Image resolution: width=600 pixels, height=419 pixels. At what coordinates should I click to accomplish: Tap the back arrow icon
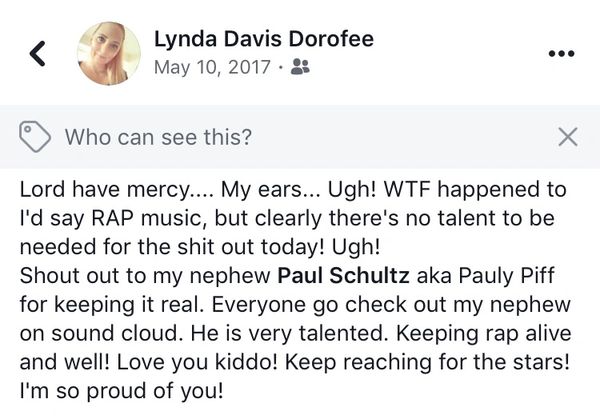[x=38, y=53]
